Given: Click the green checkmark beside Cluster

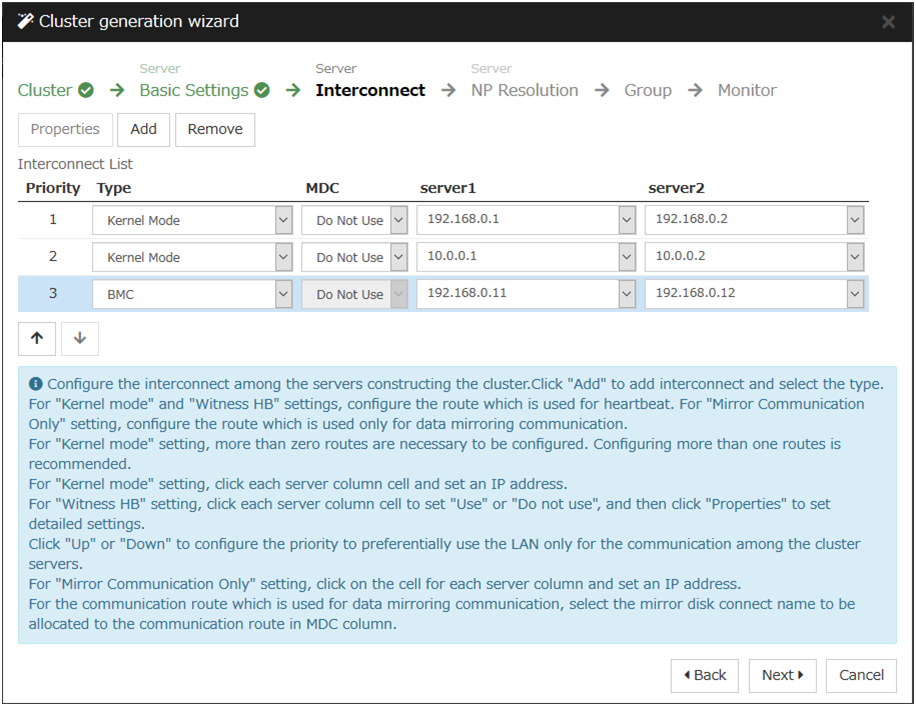Looking at the screenshot, I should click(84, 90).
